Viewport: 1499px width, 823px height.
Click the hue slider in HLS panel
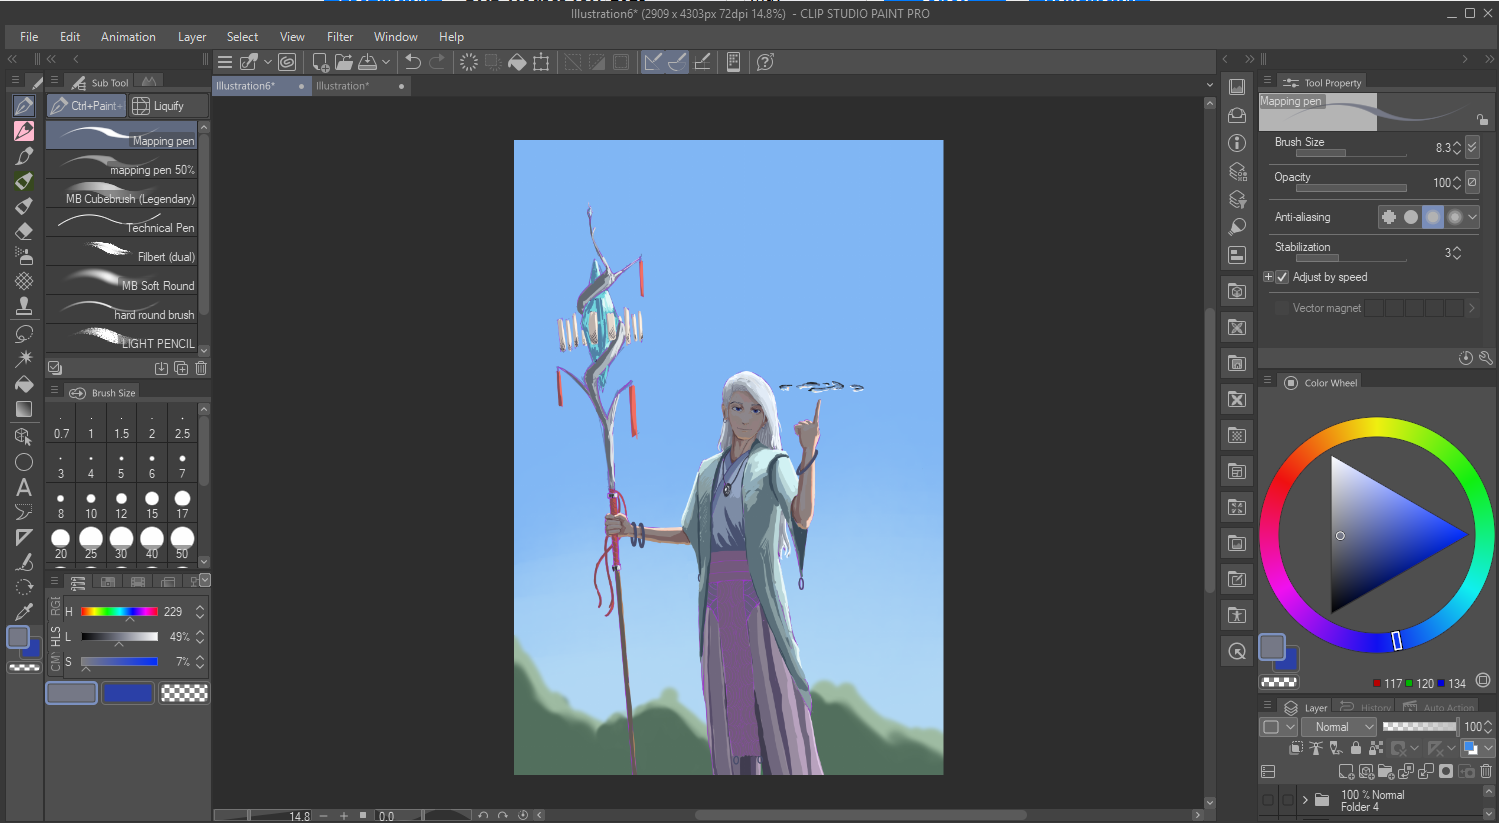(x=119, y=611)
